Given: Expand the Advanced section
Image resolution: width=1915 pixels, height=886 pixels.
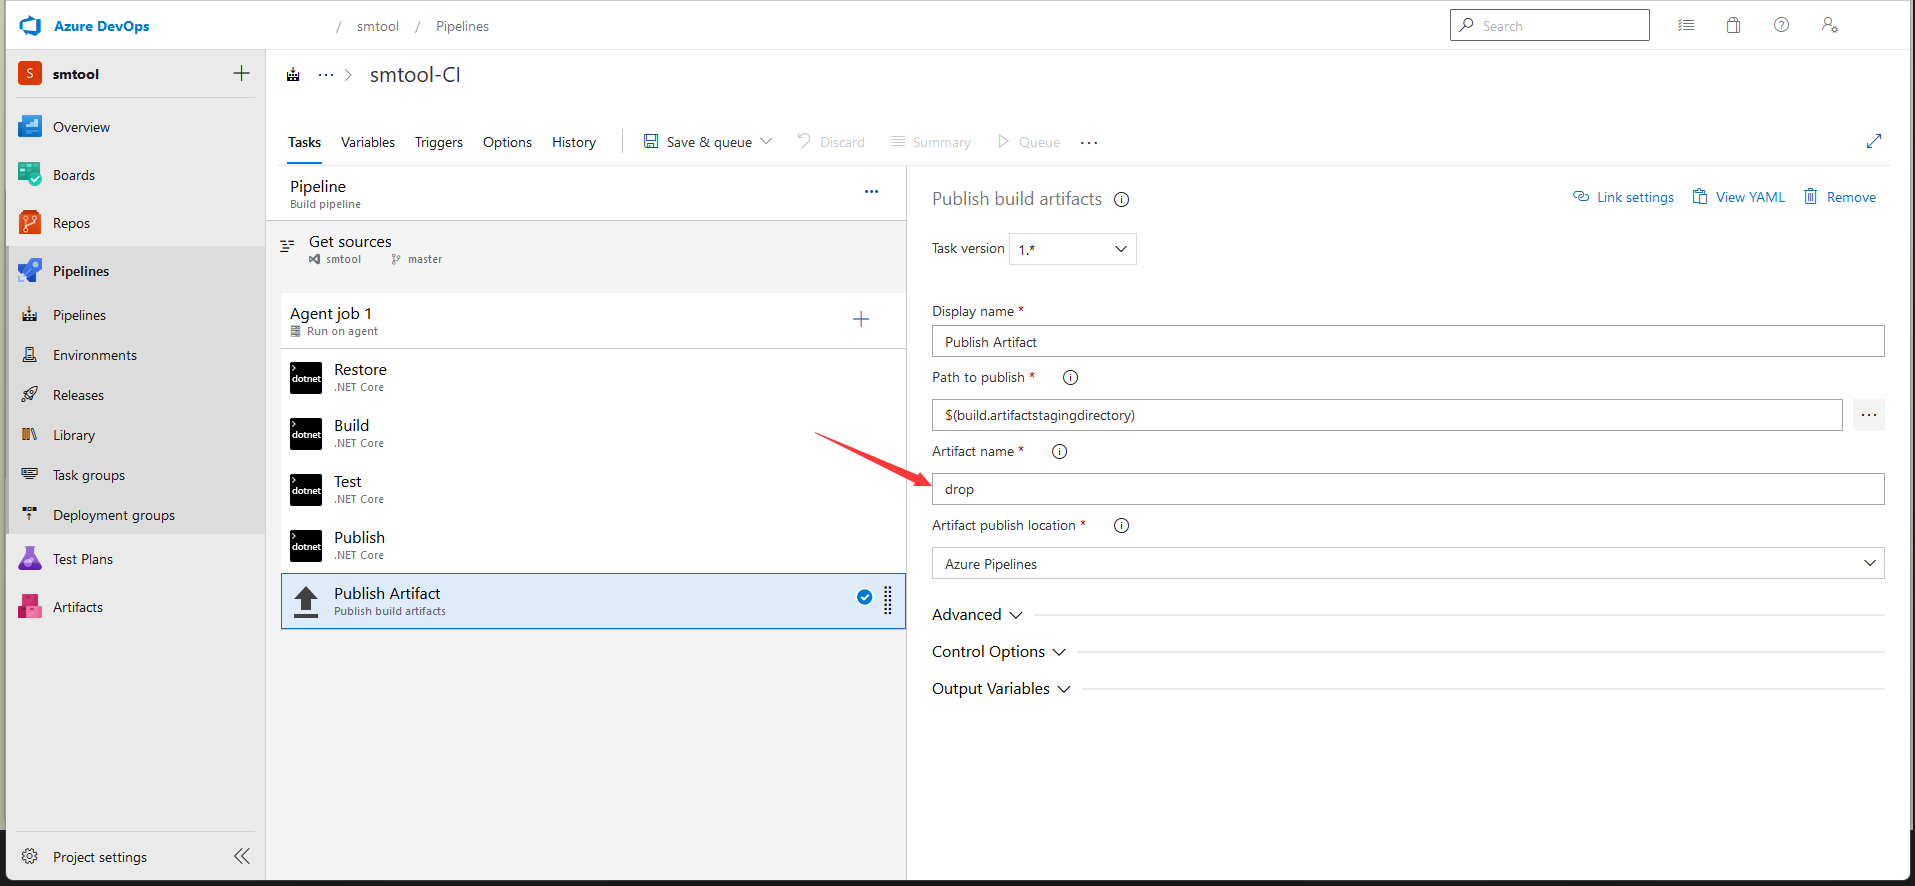Looking at the screenshot, I should 977,615.
